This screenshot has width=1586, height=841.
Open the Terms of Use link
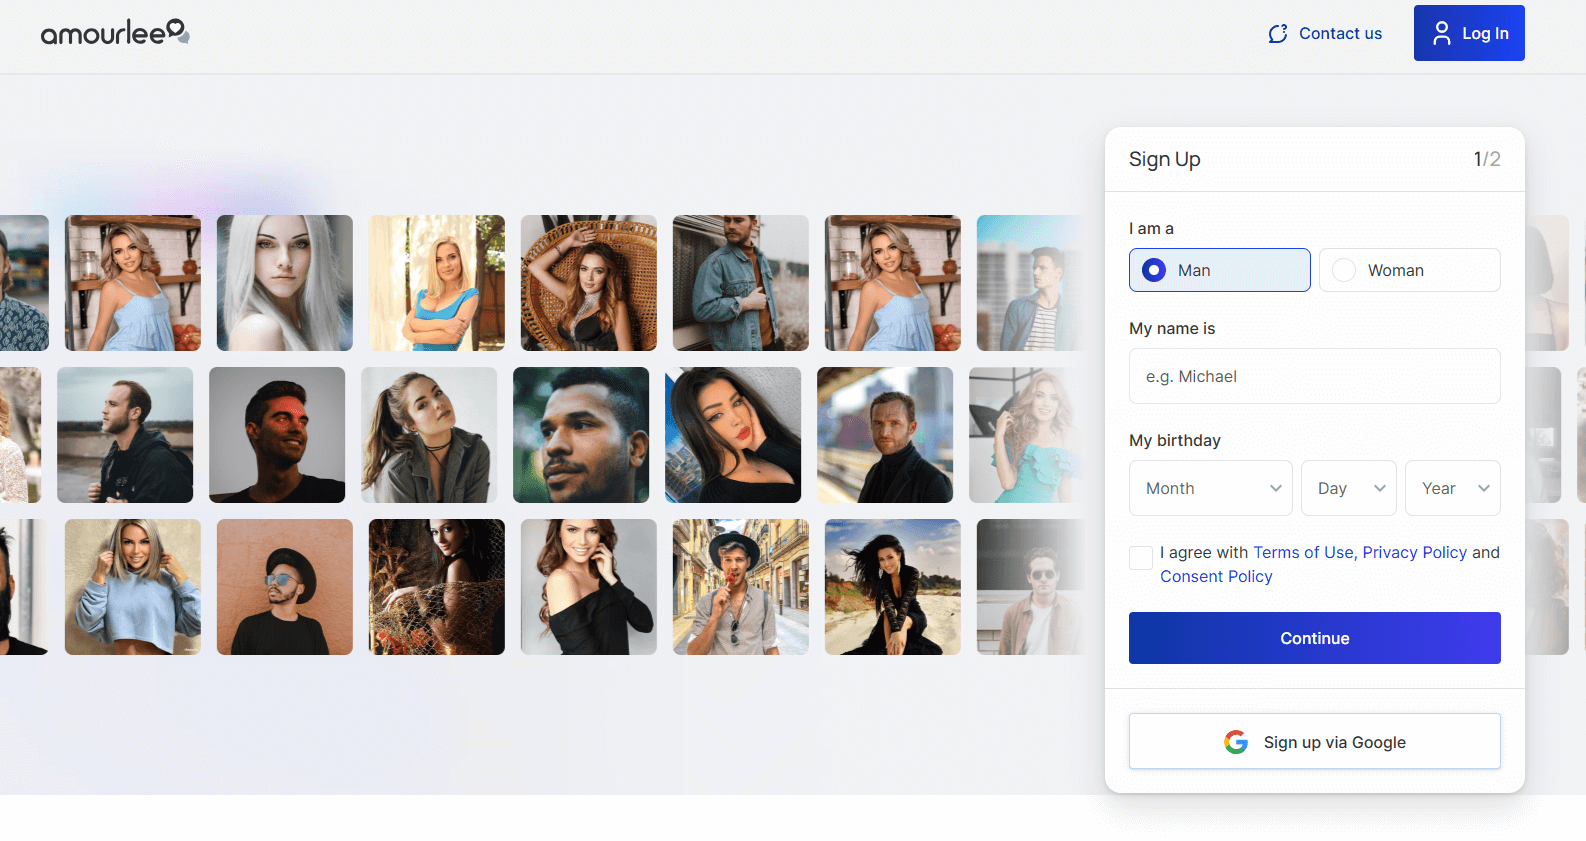pyautogui.click(x=1303, y=552)
